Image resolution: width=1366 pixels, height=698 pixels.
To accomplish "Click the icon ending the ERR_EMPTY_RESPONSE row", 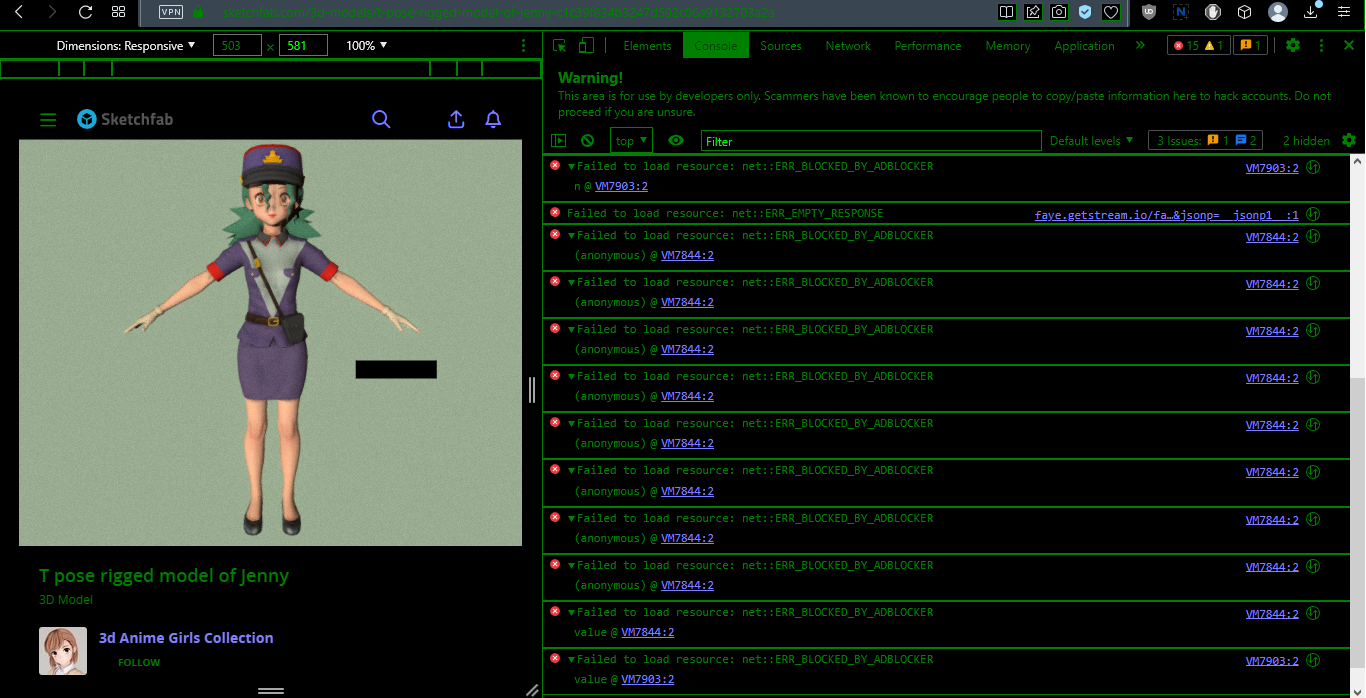I will (1314, 214).
